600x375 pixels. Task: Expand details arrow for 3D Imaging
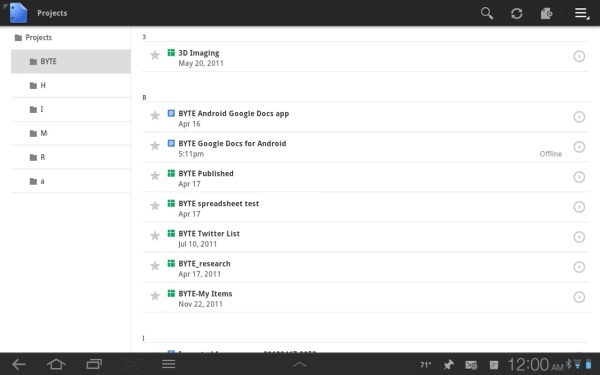579,56
